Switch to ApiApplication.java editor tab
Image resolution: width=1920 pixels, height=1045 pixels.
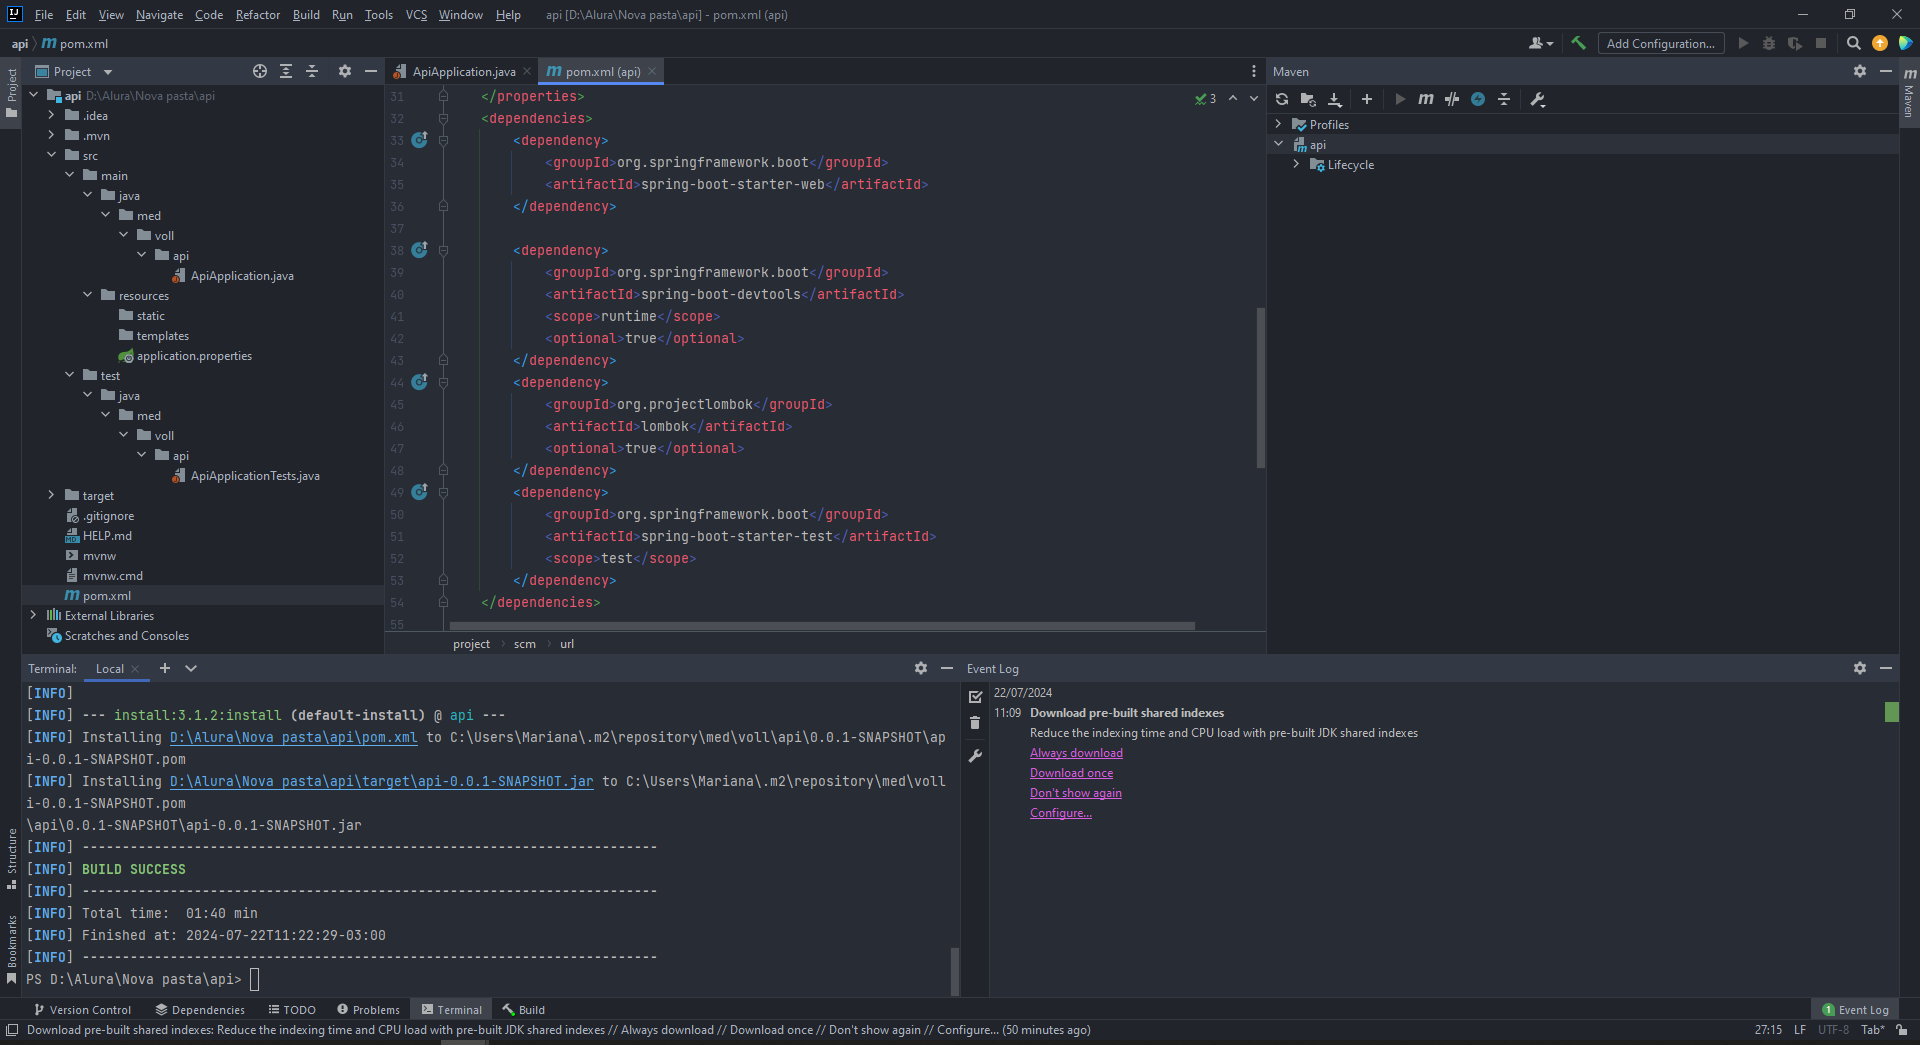463,71
